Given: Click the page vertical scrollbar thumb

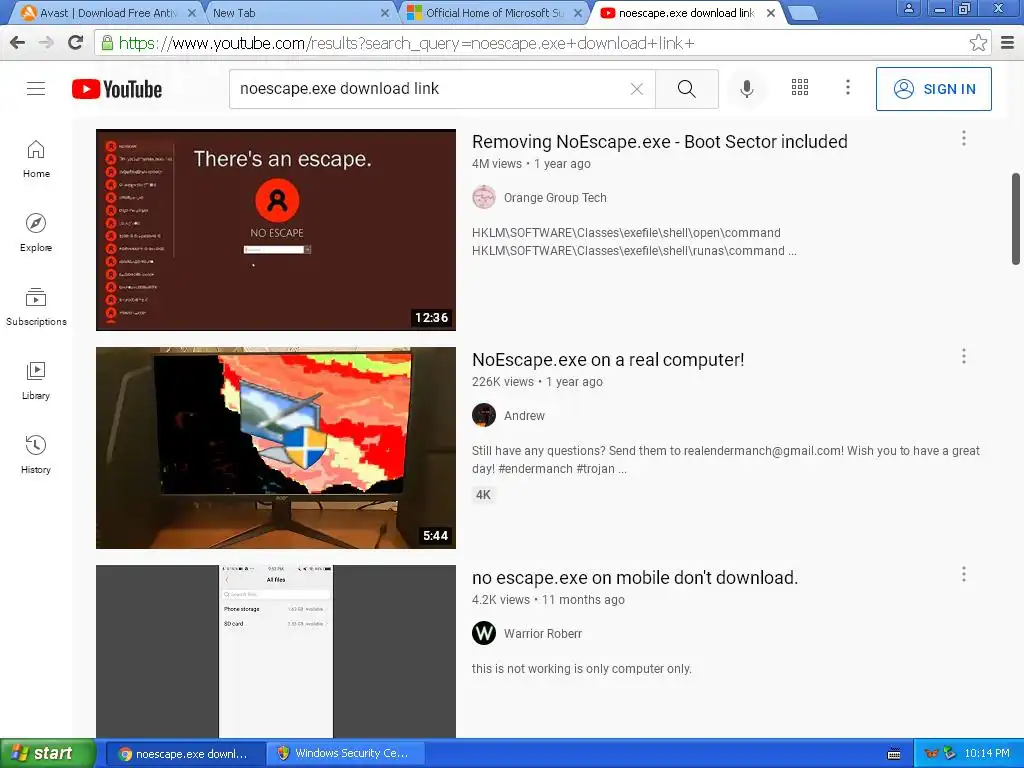Looking at the screenshot, I should click(x=1016, y=219).
